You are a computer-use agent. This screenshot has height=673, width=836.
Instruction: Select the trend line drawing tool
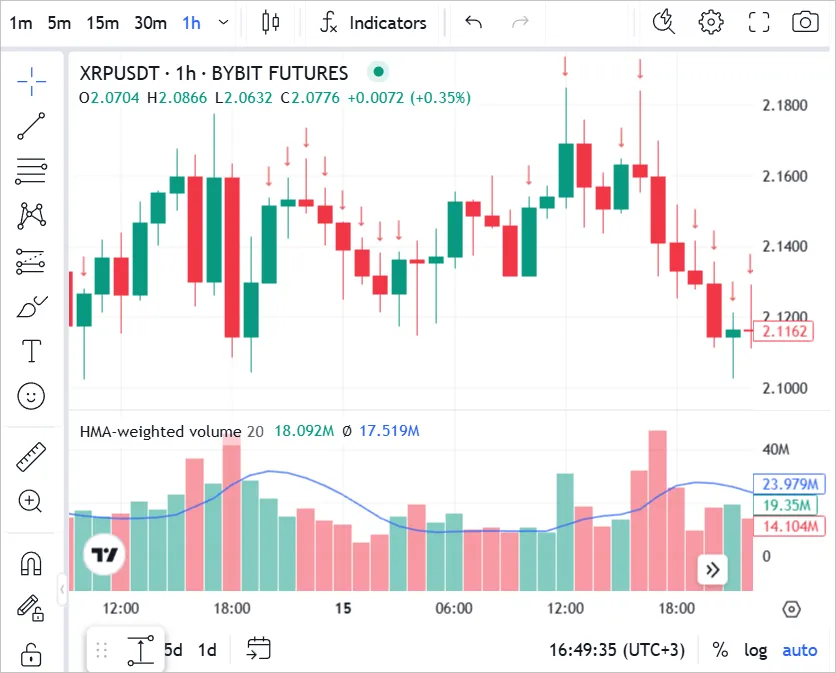coord(30,126)
